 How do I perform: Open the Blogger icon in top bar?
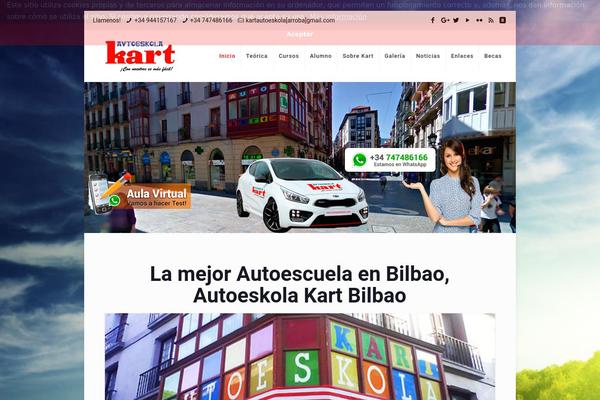pos(503,20)
